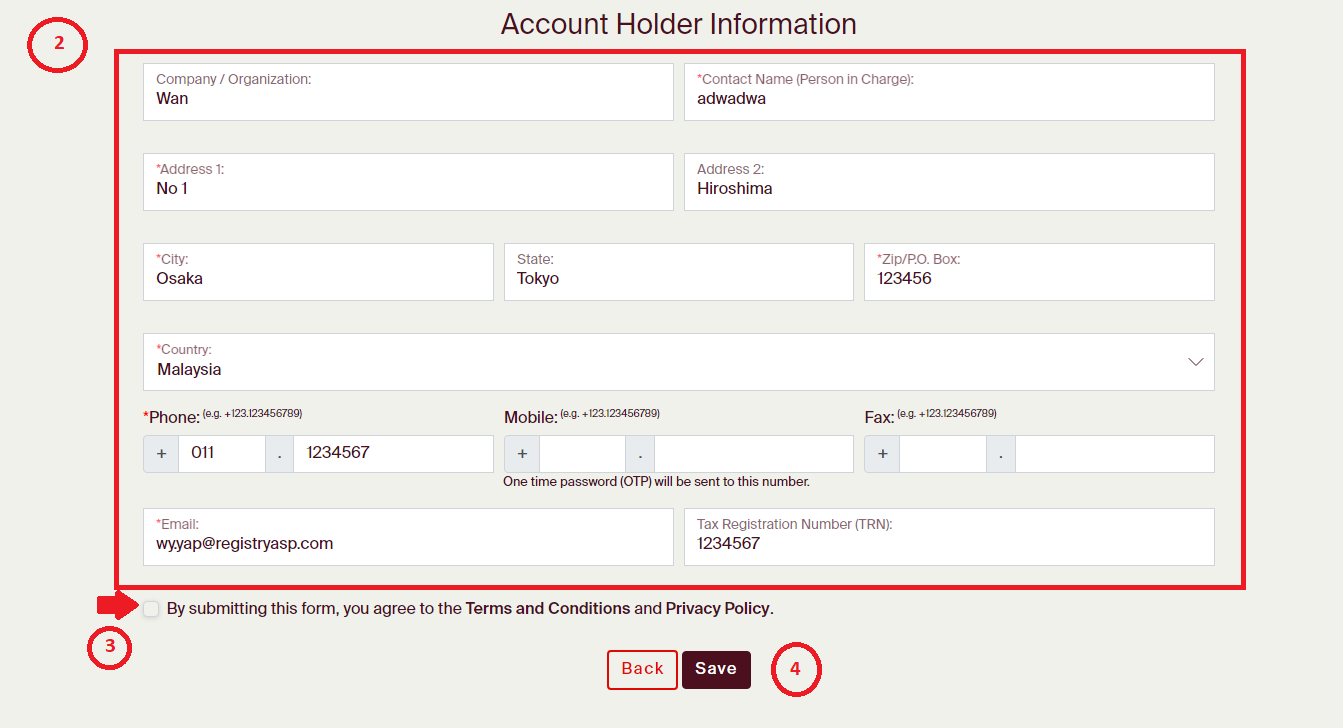Select the Address 2 field with Hiroshima
Screen dimensions: 1343x728
pyautogui.click(x=948, y=182)
